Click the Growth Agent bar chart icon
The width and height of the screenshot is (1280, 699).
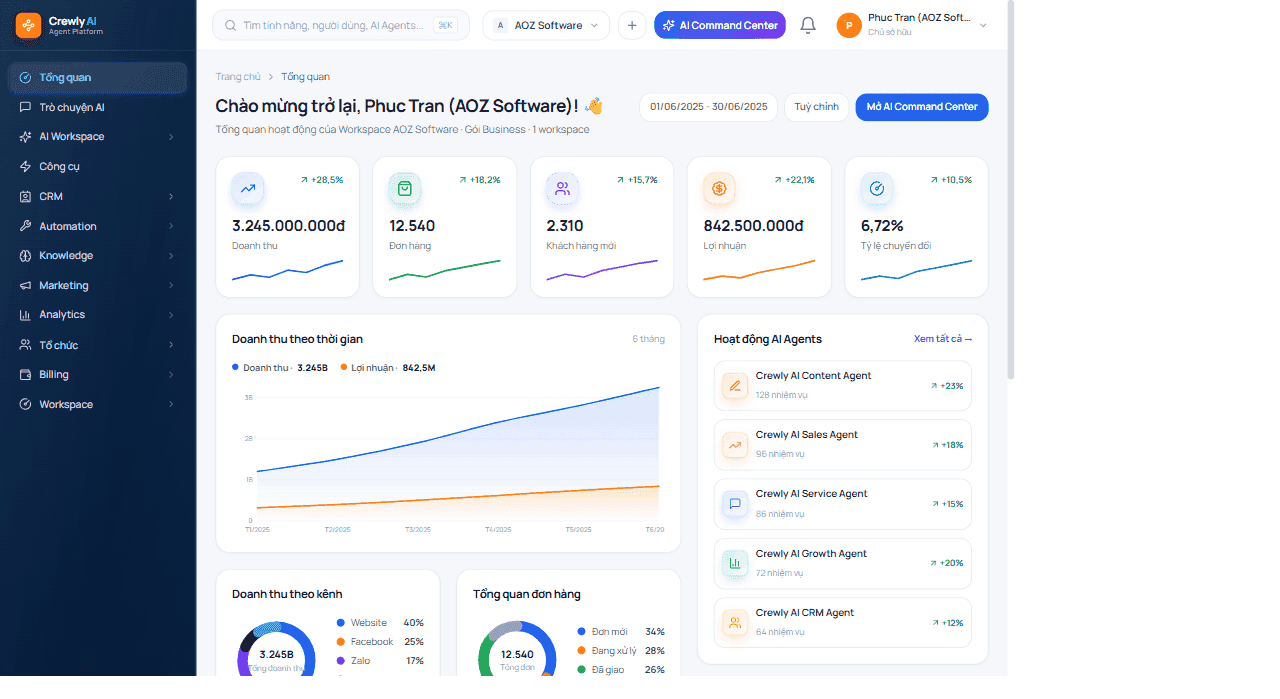coord(735,563)
